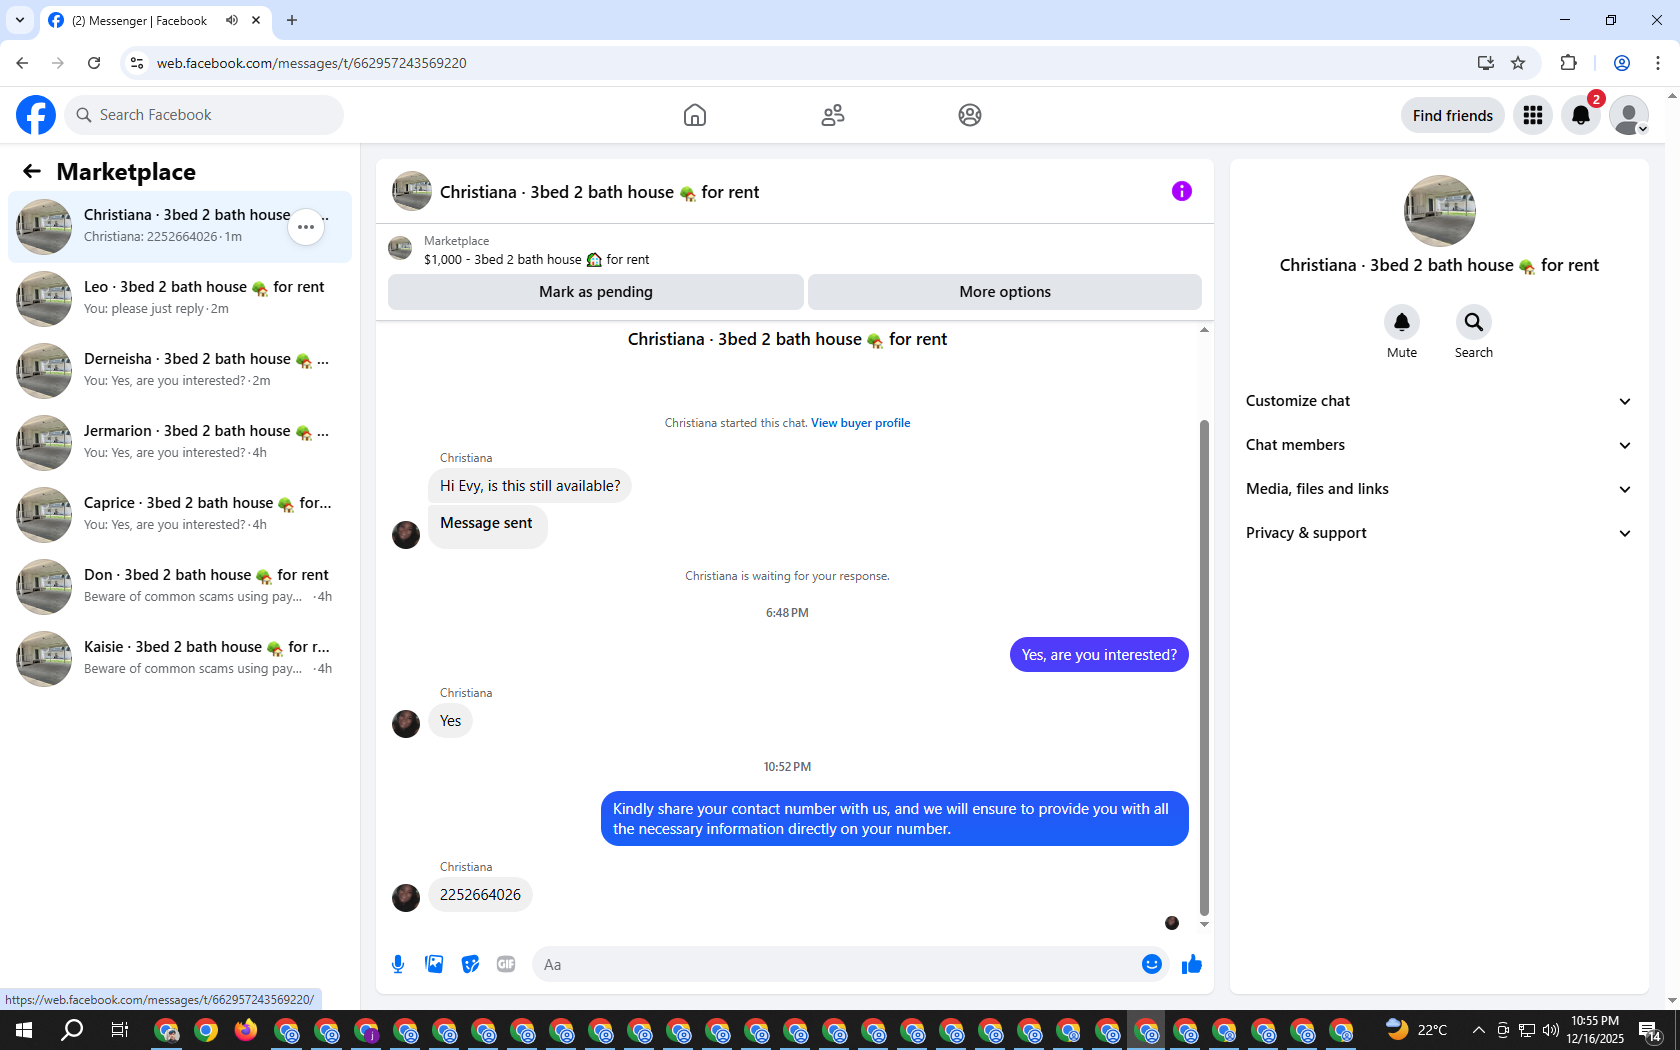
Task: Open new browser tab button
Action: coord(292,20)
